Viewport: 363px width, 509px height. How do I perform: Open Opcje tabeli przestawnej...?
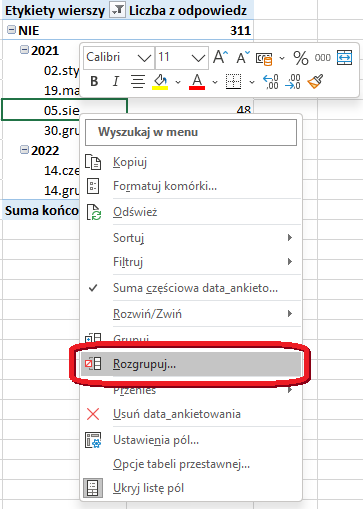point(191,464)
